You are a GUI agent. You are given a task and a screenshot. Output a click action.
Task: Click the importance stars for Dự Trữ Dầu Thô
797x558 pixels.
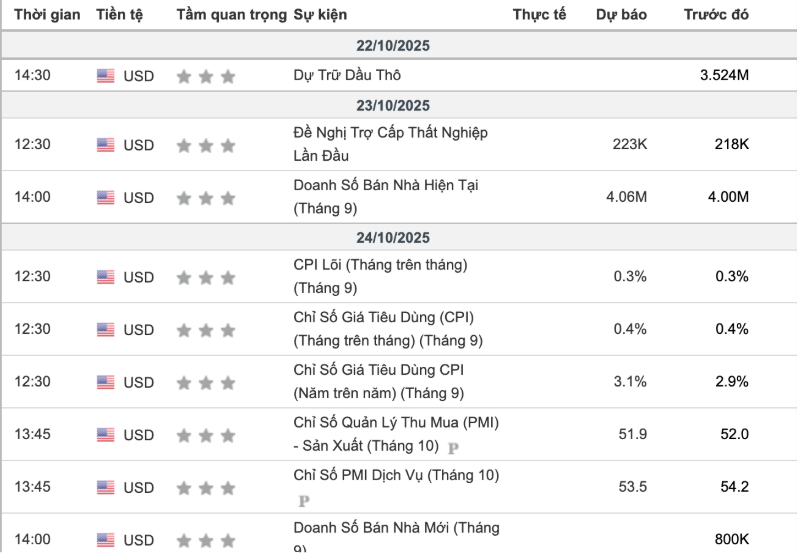(x=206, y=76)
